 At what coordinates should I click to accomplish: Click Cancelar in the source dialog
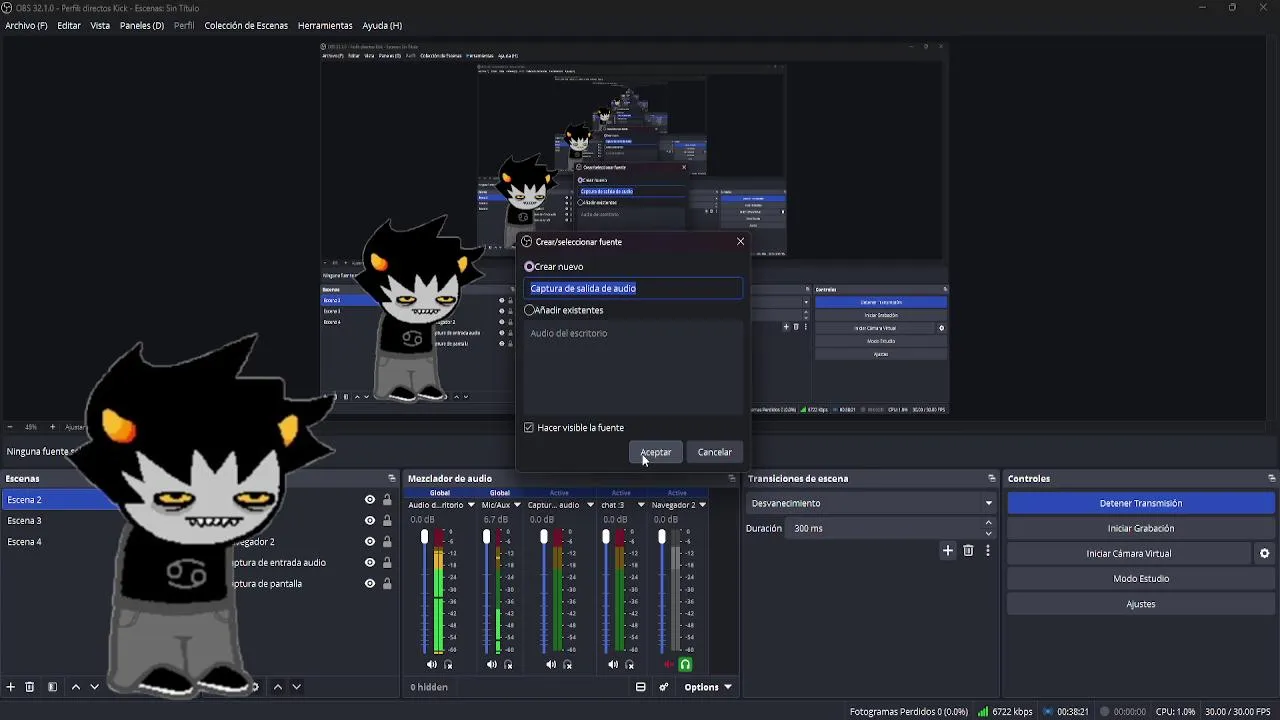[x=714, y=452]
